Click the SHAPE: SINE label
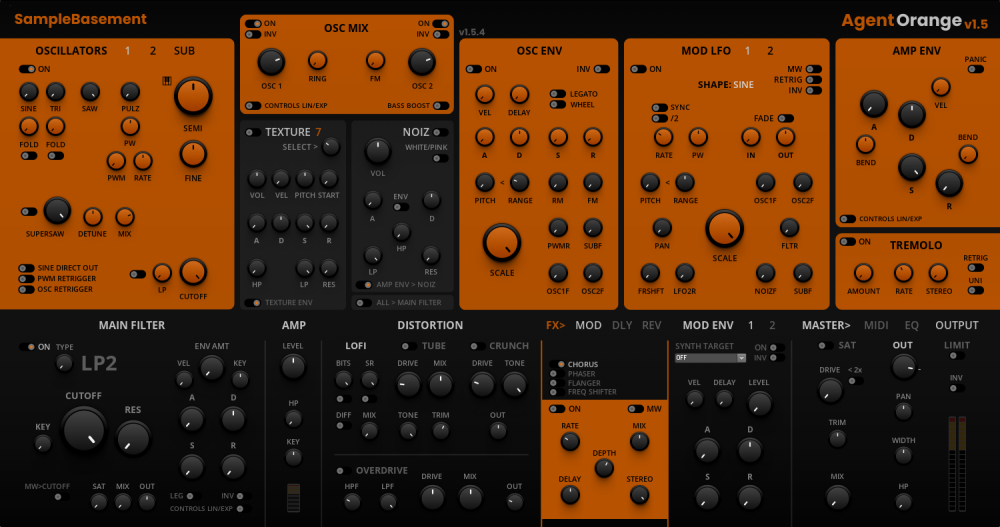The image size is (1000, 527). coord(725,84)
